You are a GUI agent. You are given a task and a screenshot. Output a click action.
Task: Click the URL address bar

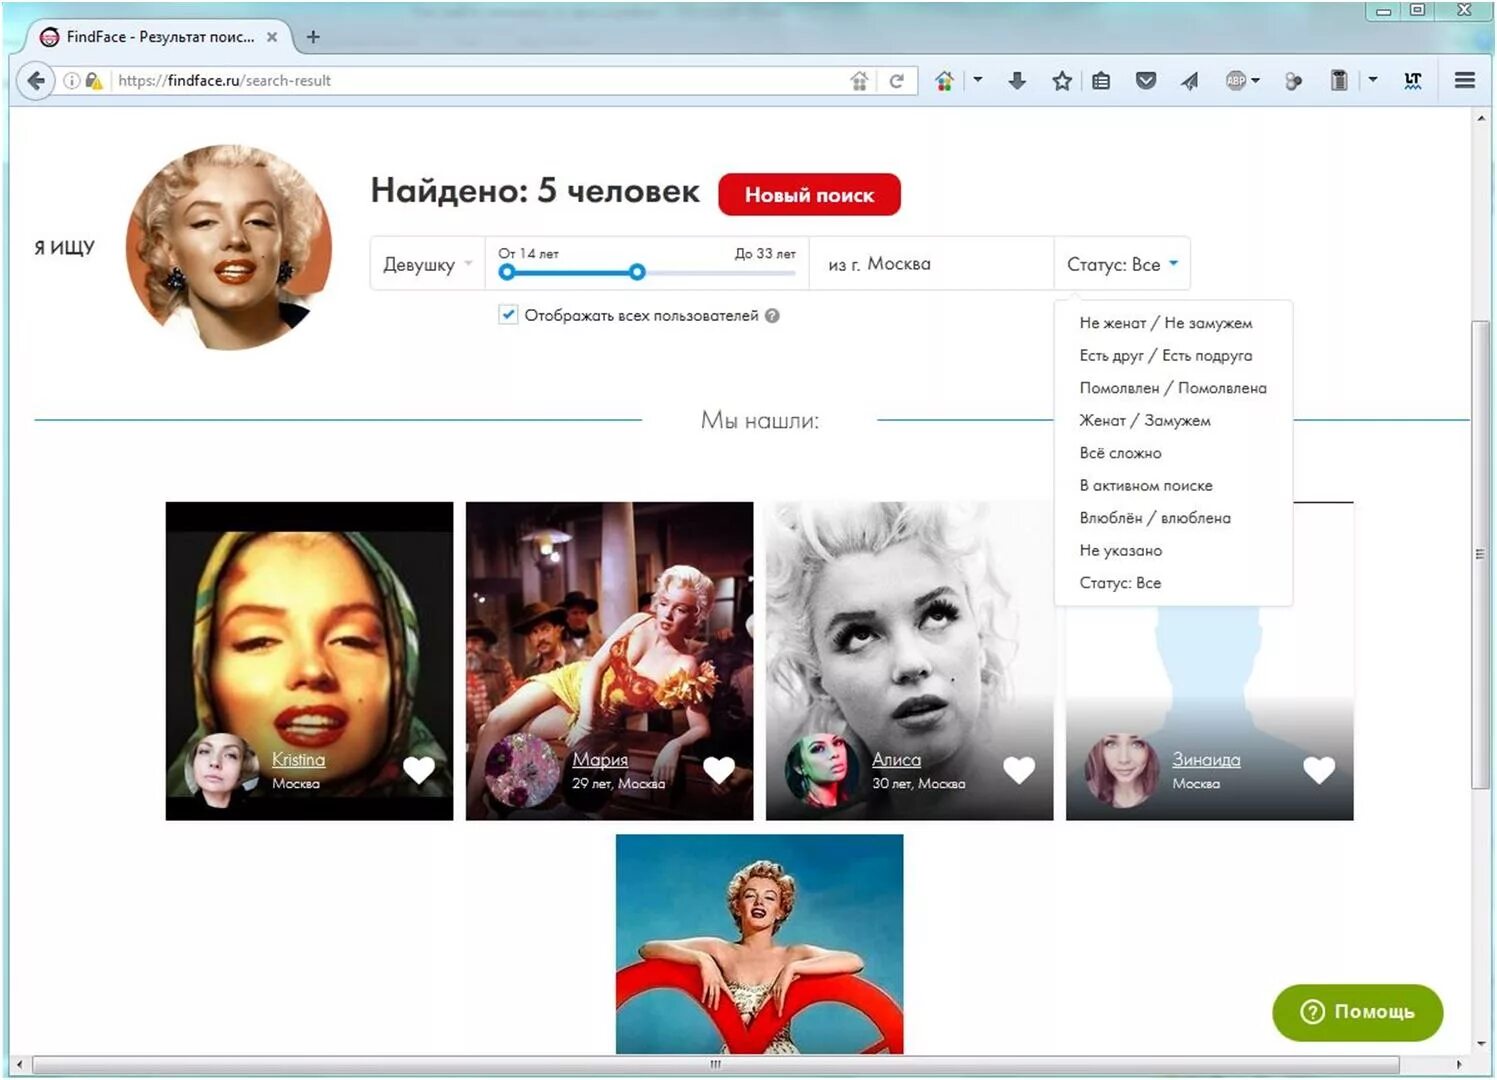coord(480,81)
